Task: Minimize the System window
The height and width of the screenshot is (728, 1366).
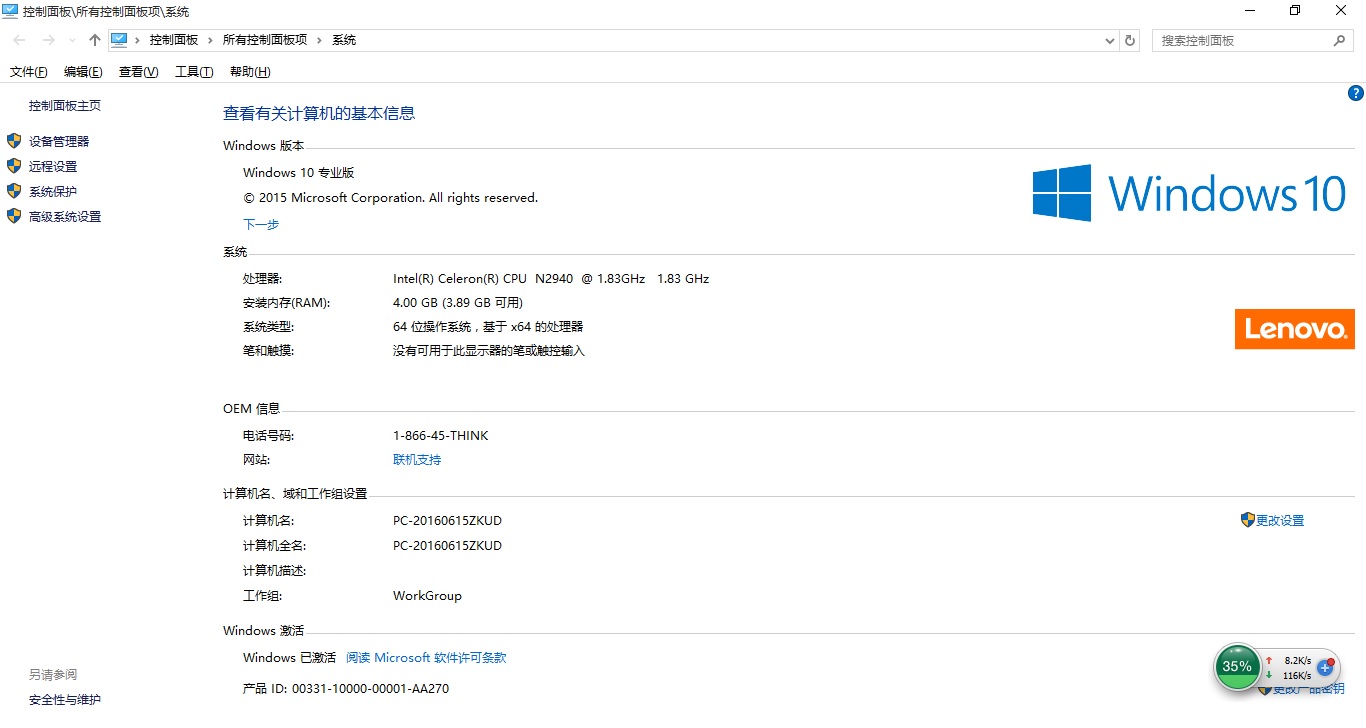Action: tap(1249, 11)
